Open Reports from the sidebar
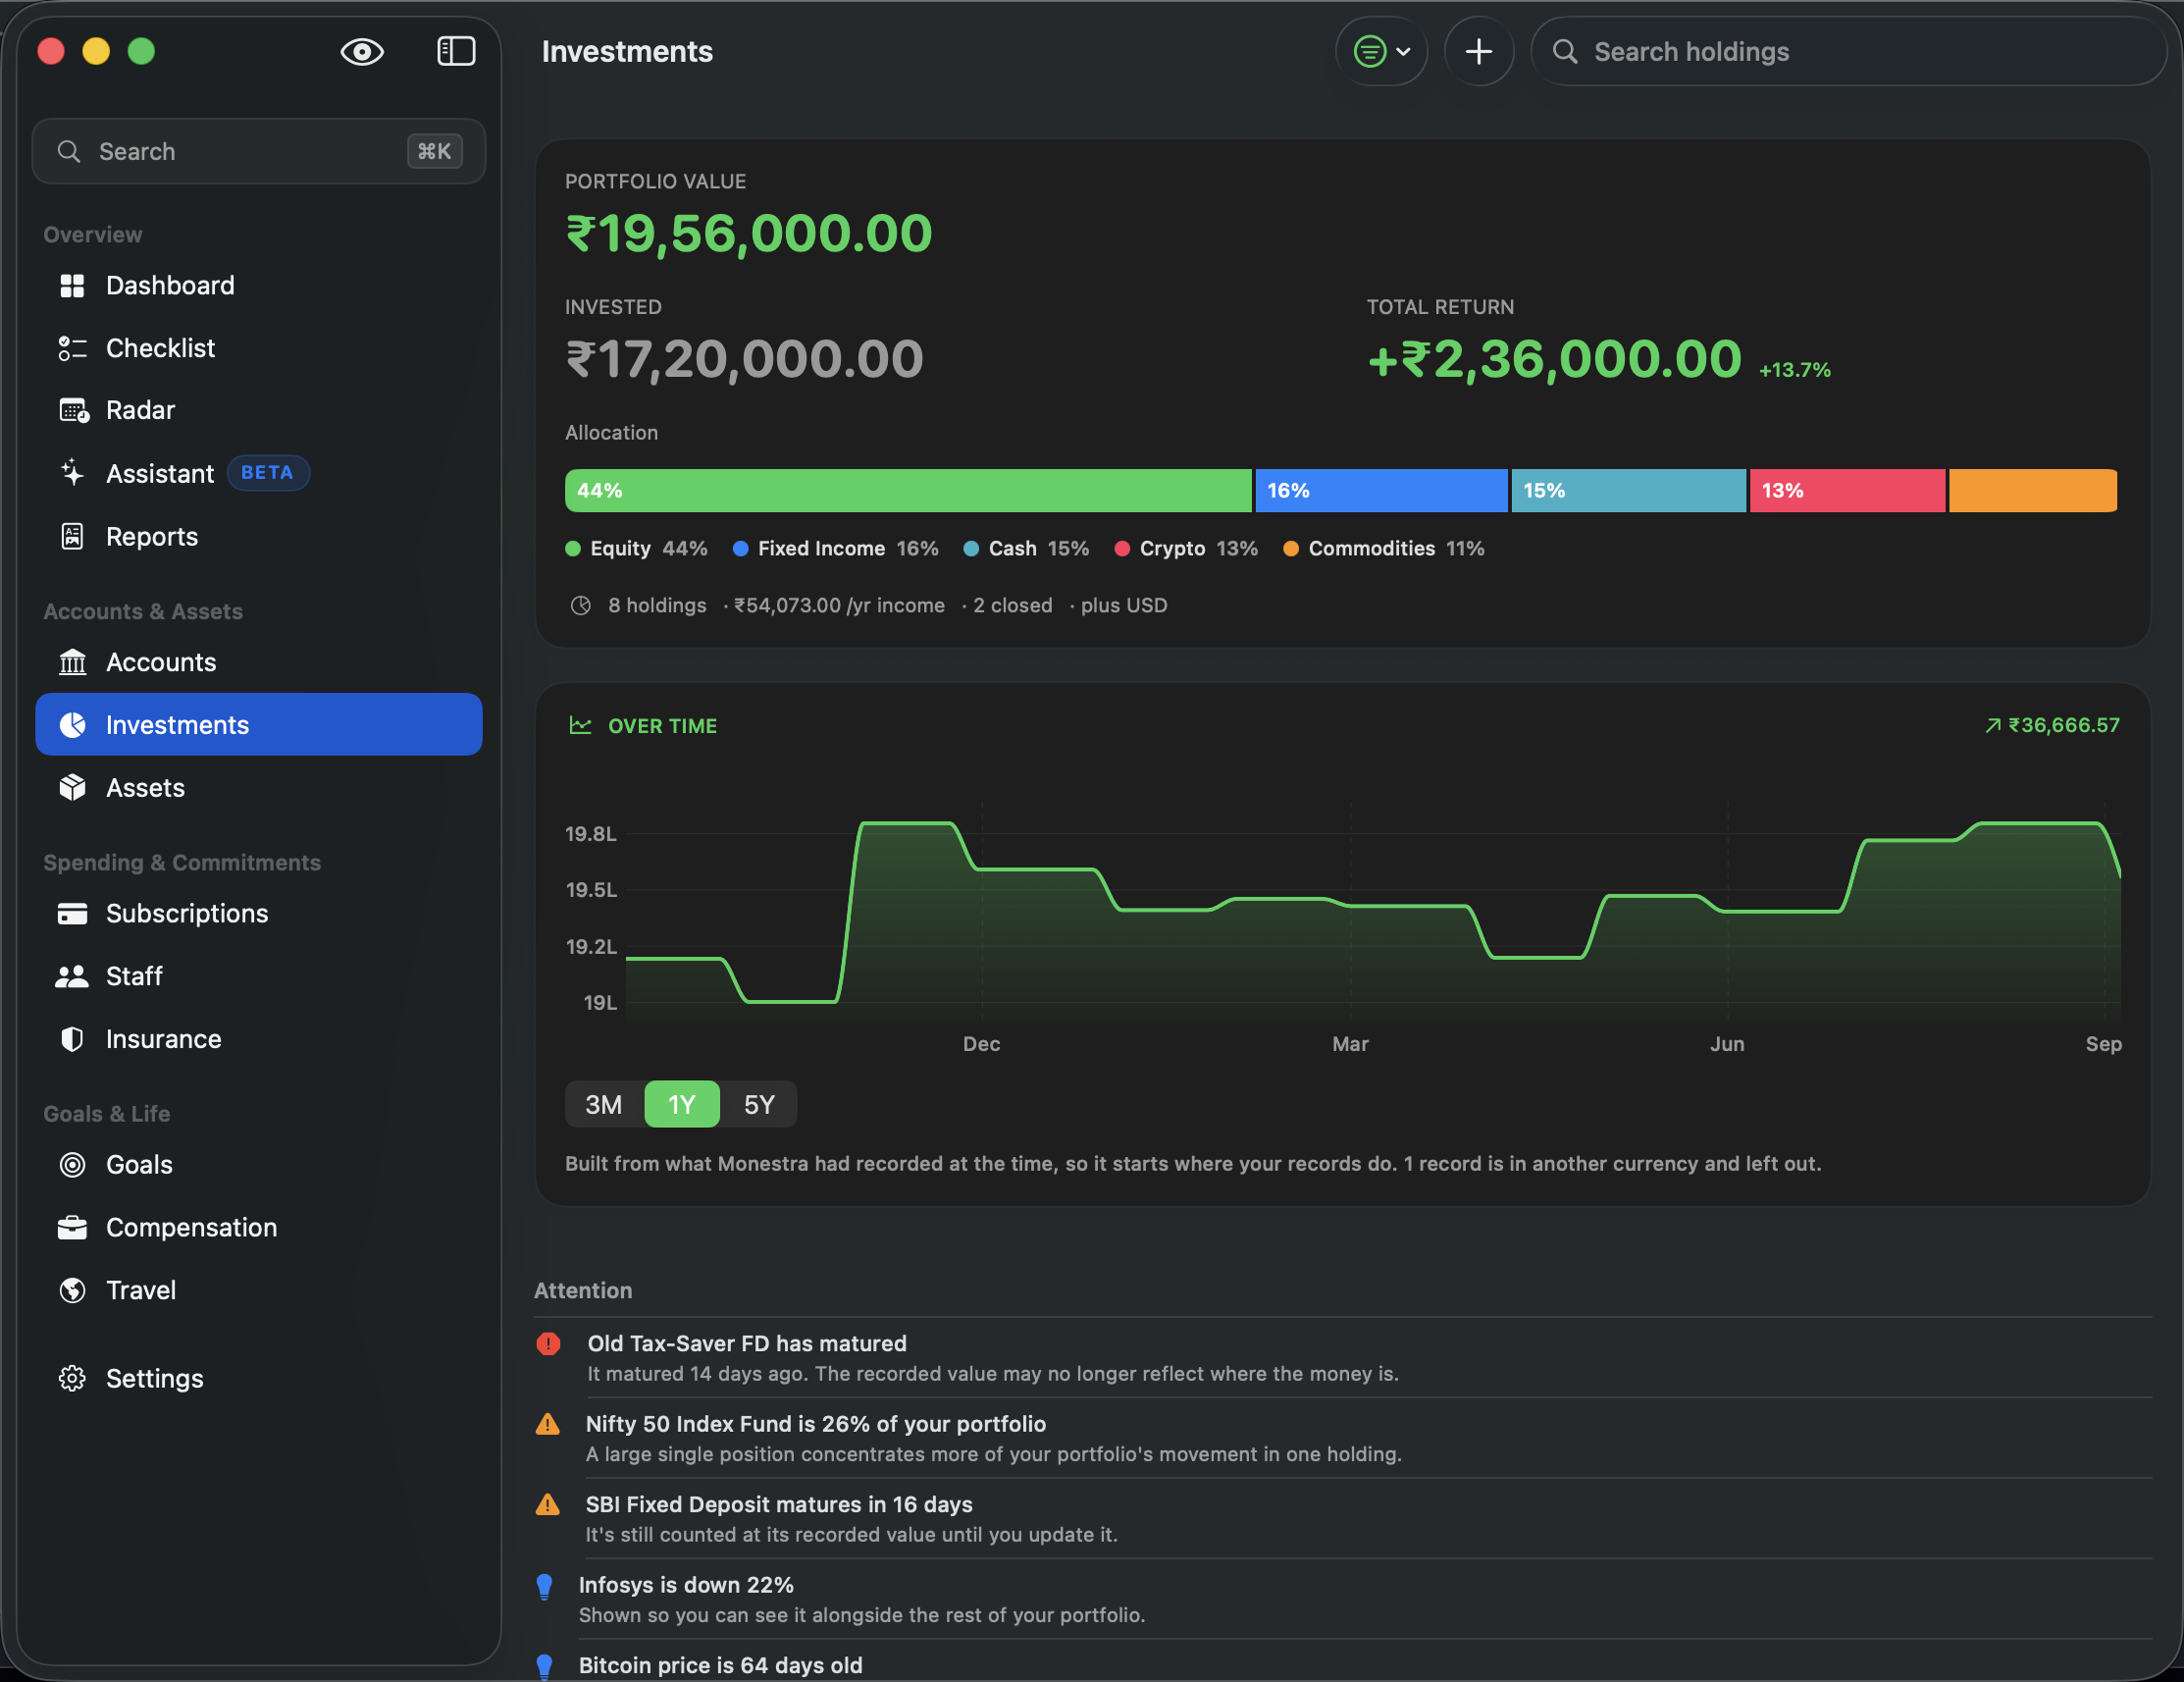The width and height of the screenshot is (2184, 1682). click(259, 536)
